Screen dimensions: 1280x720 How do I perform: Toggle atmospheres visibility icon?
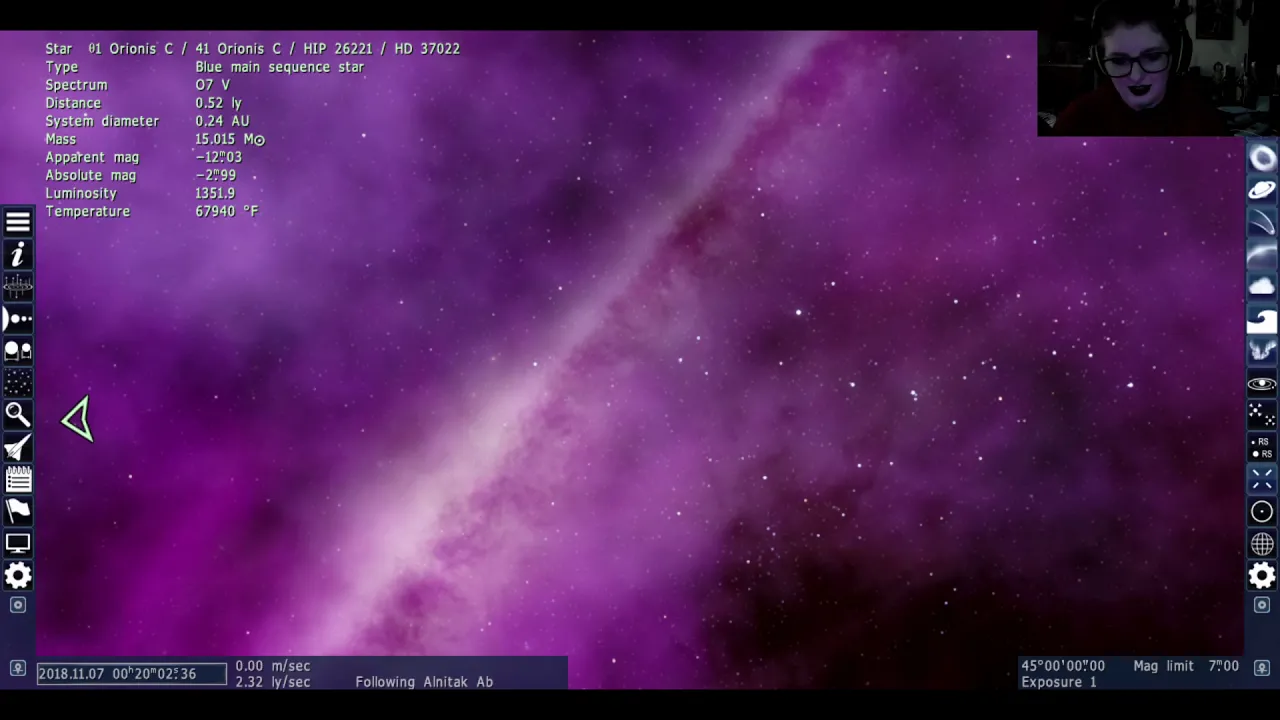[1262, 254]
